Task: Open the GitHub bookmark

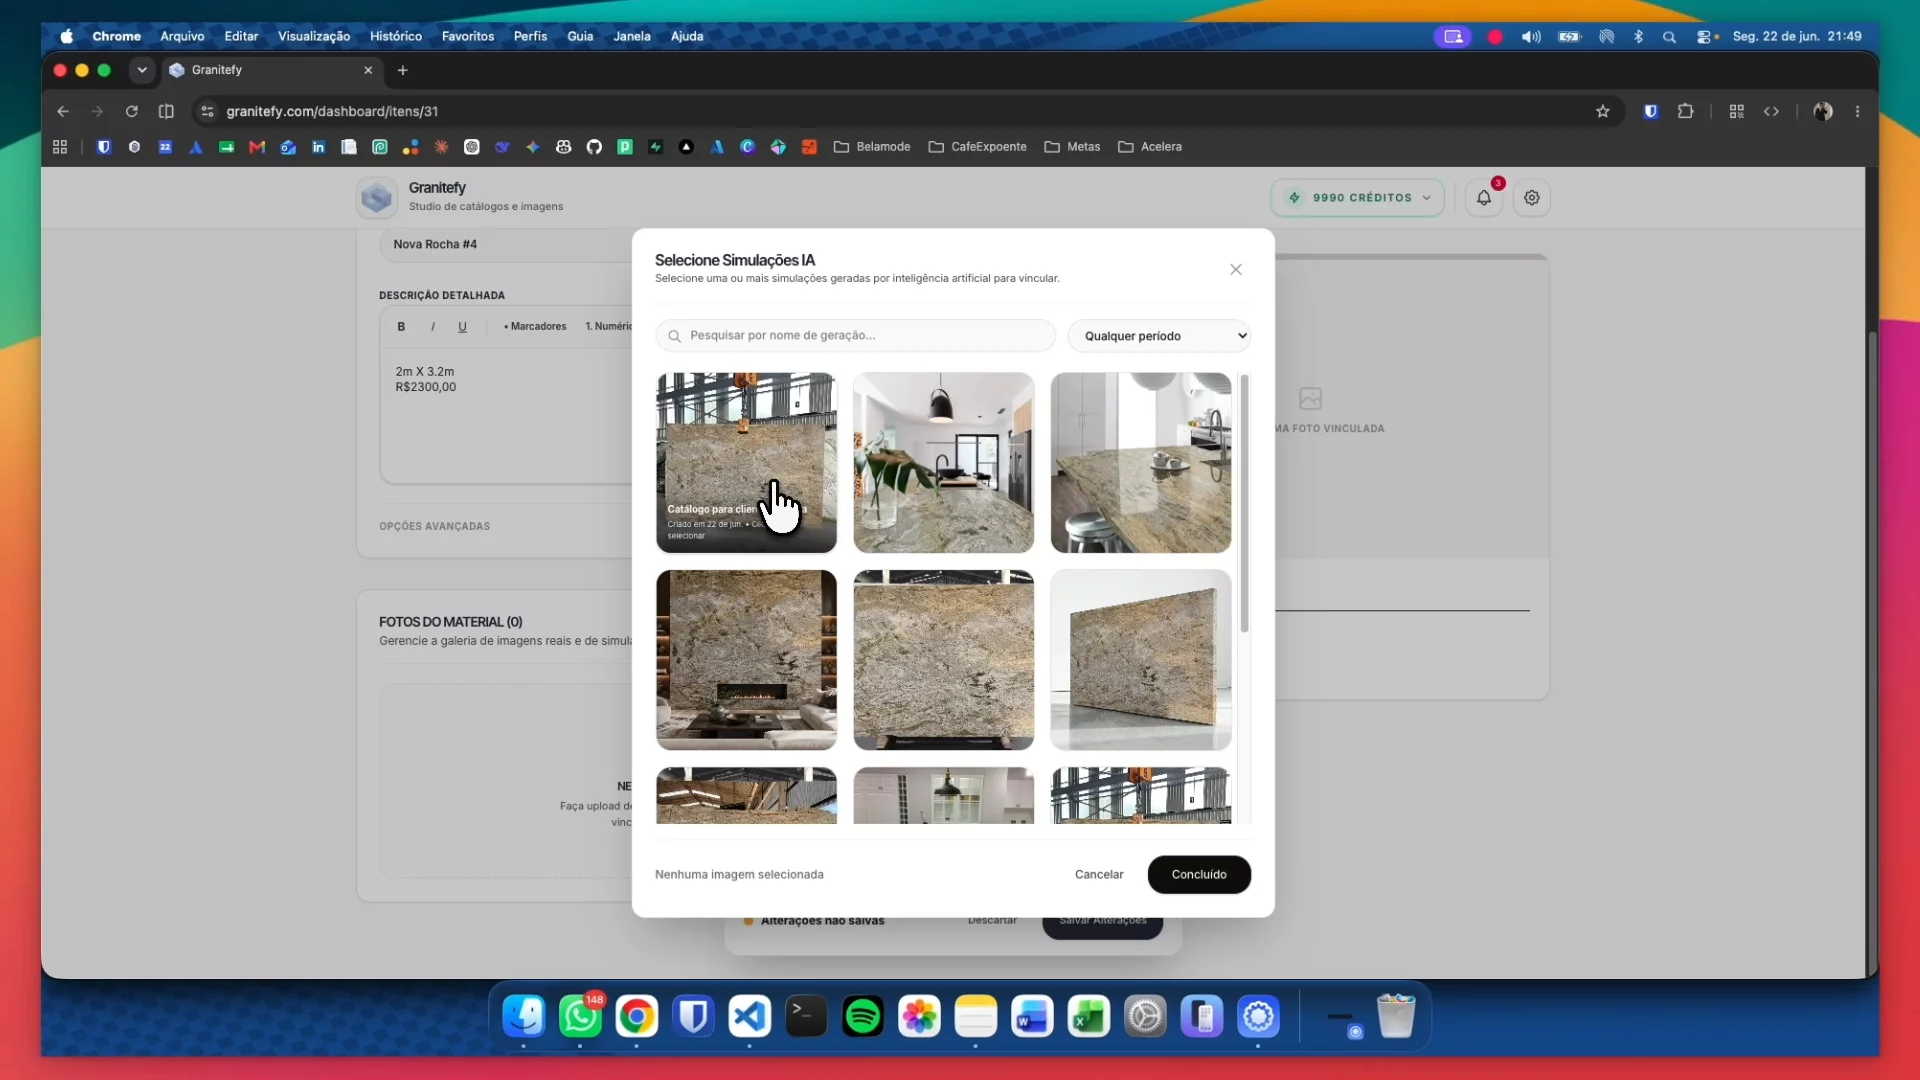Action: [x=594, y=147]
